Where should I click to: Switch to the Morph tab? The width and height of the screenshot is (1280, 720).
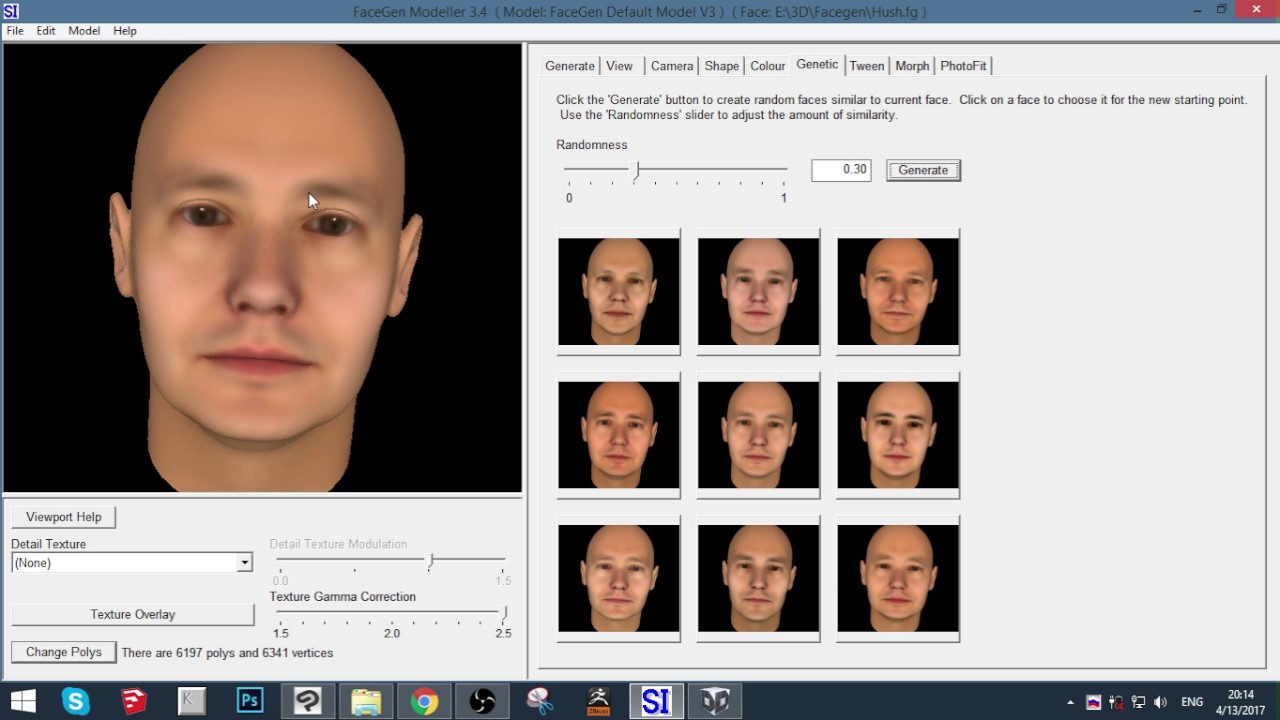click(x=912, y=66)
